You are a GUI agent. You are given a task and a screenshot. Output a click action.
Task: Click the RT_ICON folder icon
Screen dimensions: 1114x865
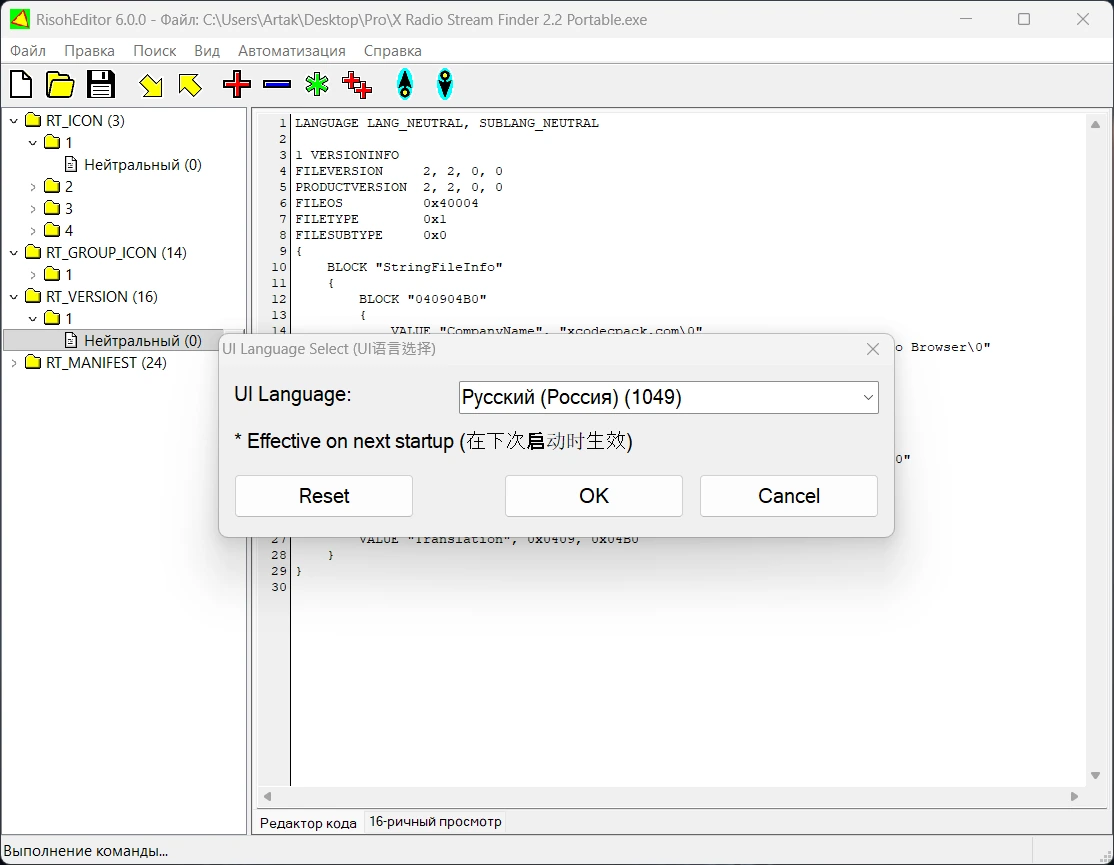[33, 119]
